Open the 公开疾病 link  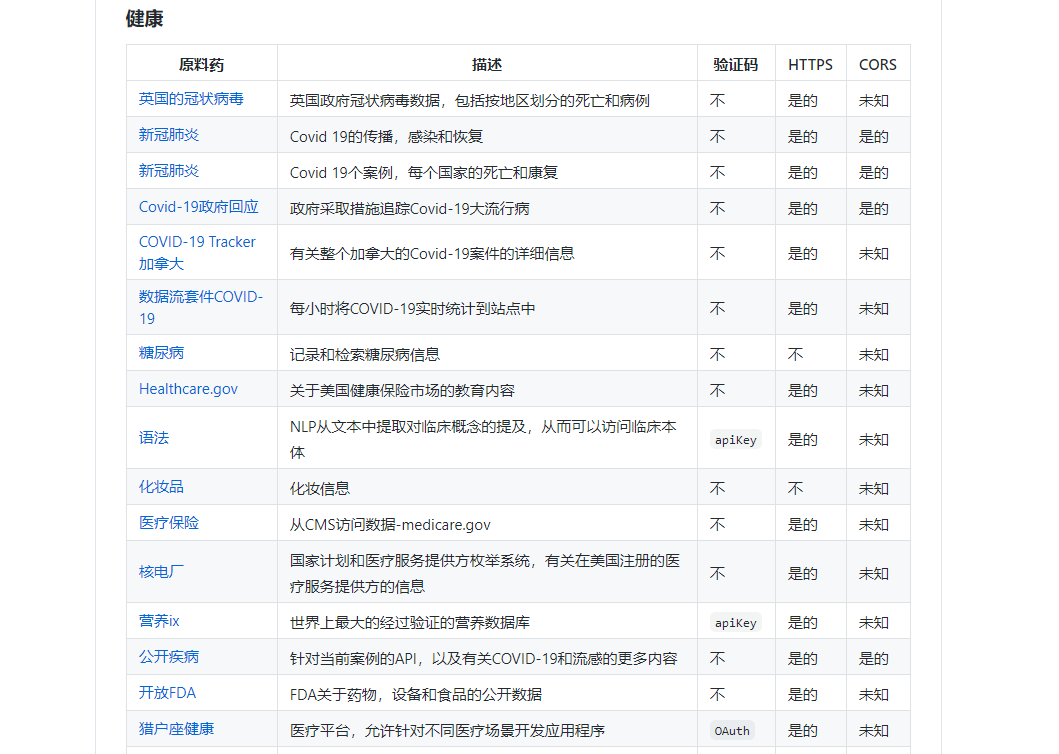tap(169, 657)
